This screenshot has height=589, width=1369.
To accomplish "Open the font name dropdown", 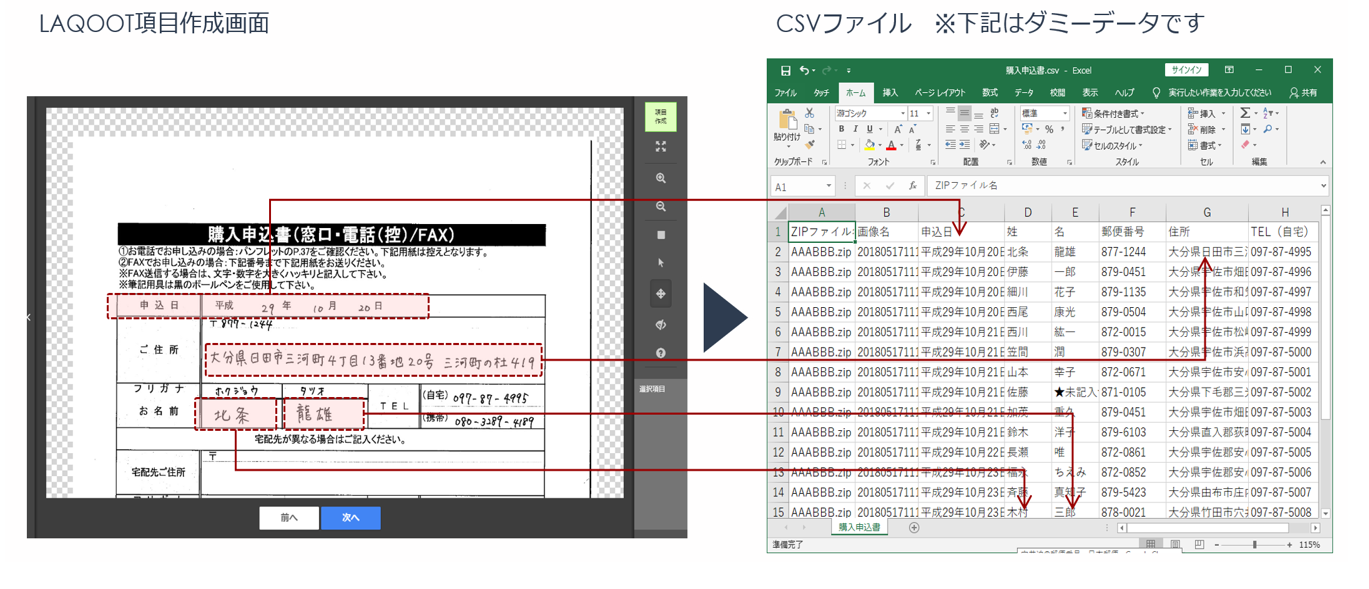I will point(901,114).
